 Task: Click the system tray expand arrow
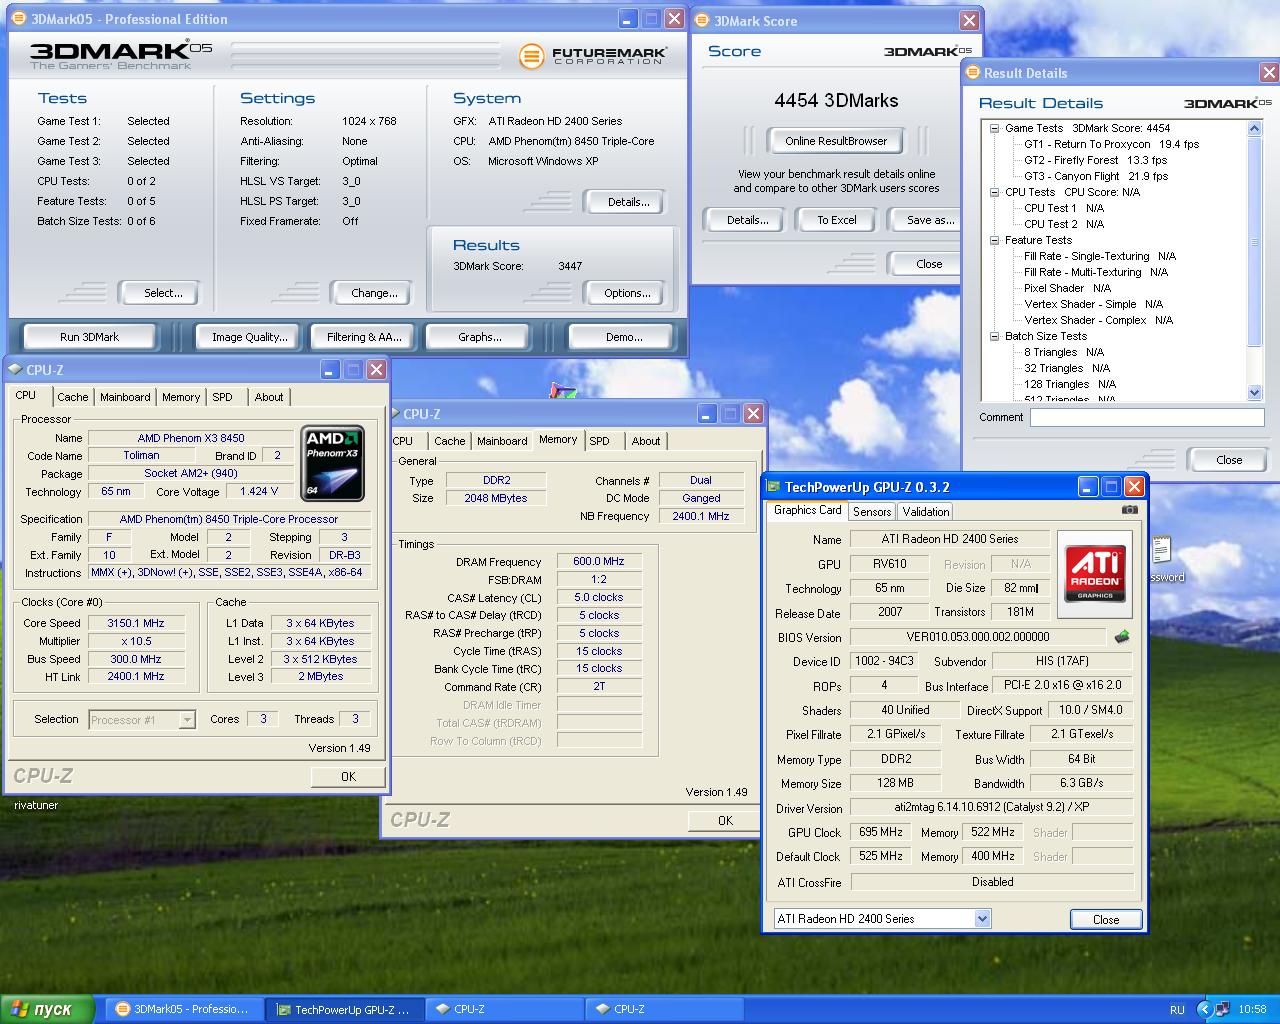(x=1205, y=1009)
